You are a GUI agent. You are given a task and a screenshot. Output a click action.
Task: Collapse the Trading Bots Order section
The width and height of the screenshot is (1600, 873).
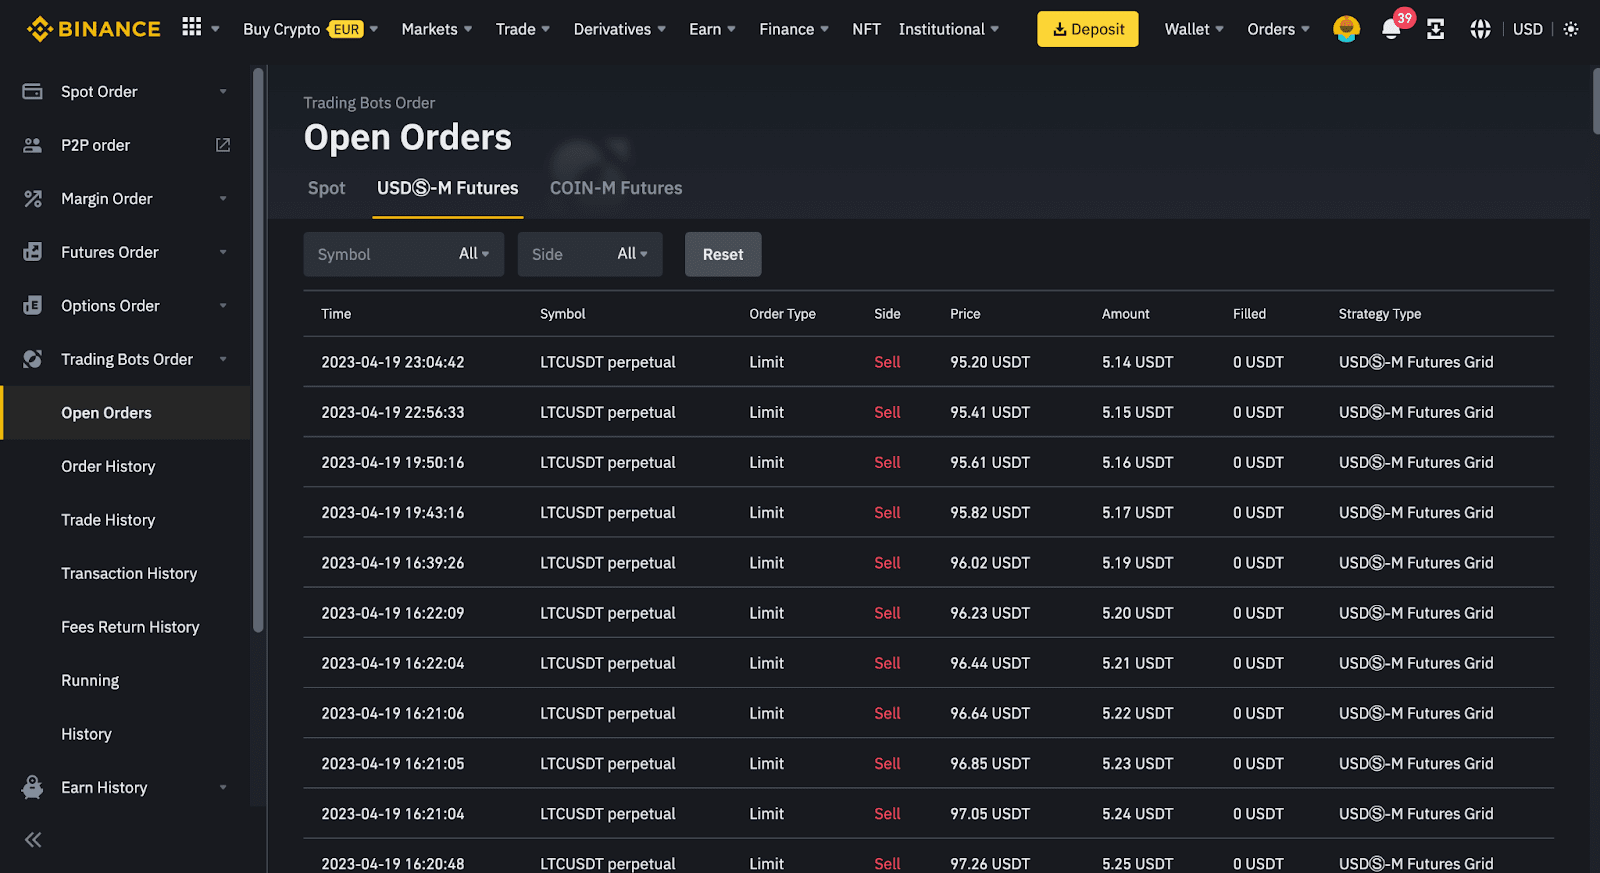[x=223, y=359]
